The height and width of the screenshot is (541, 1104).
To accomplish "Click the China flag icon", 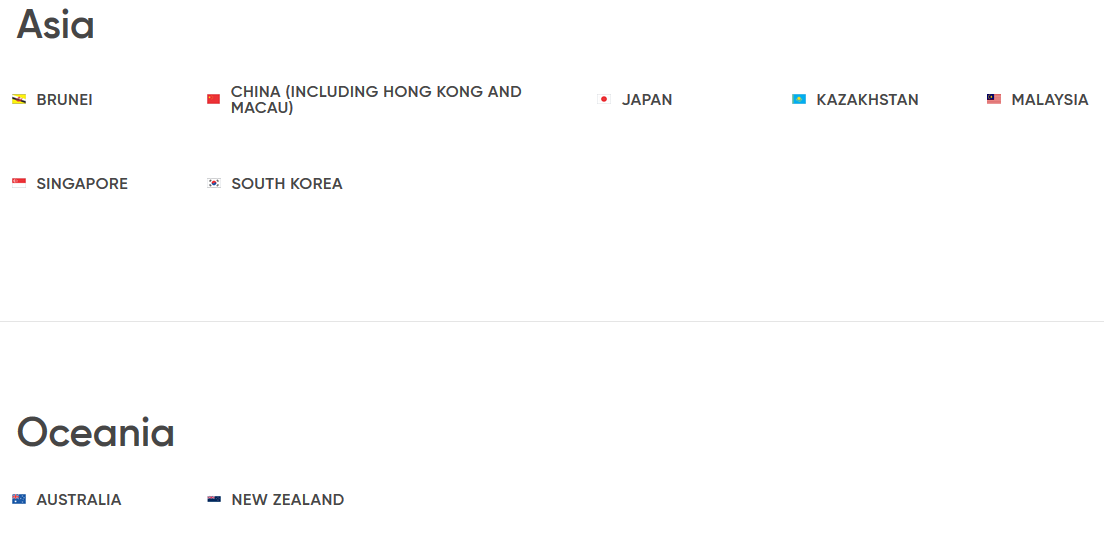I will 213,99.
